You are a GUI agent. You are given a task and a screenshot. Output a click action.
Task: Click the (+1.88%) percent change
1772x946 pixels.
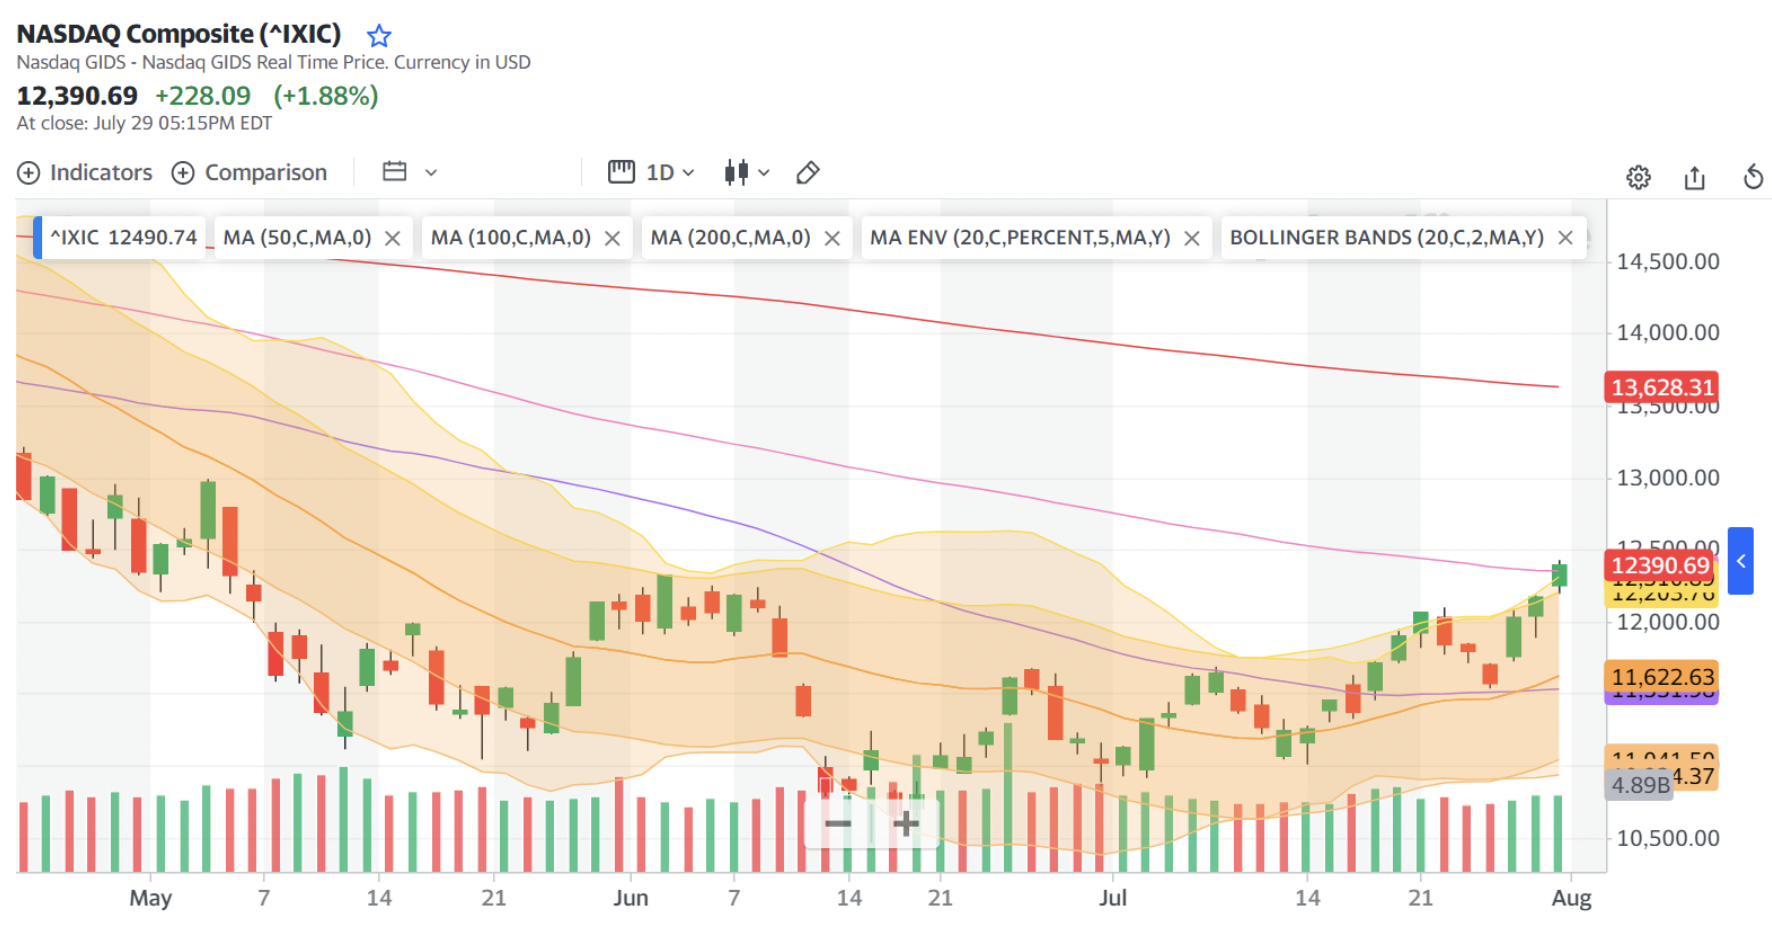(326, 96)
